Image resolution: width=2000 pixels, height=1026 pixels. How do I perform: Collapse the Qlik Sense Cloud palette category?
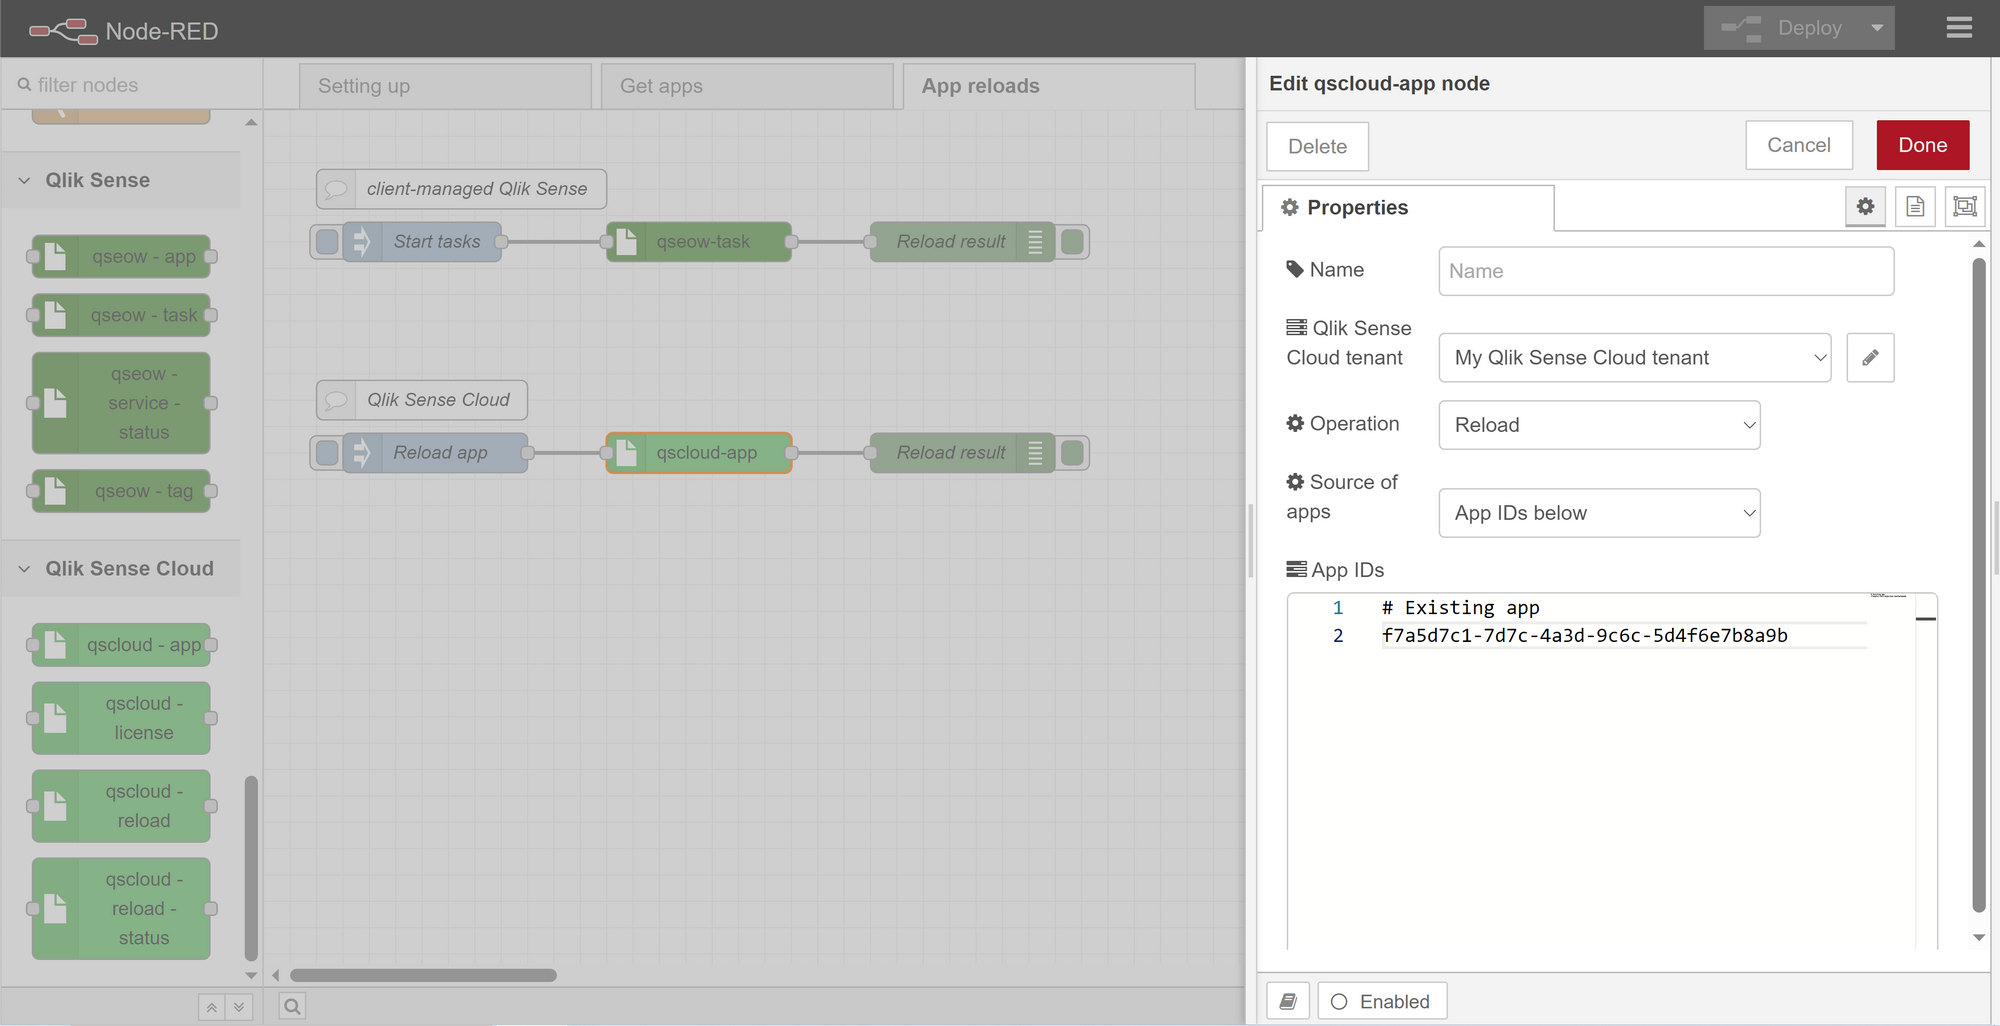(x=120, y=568)
